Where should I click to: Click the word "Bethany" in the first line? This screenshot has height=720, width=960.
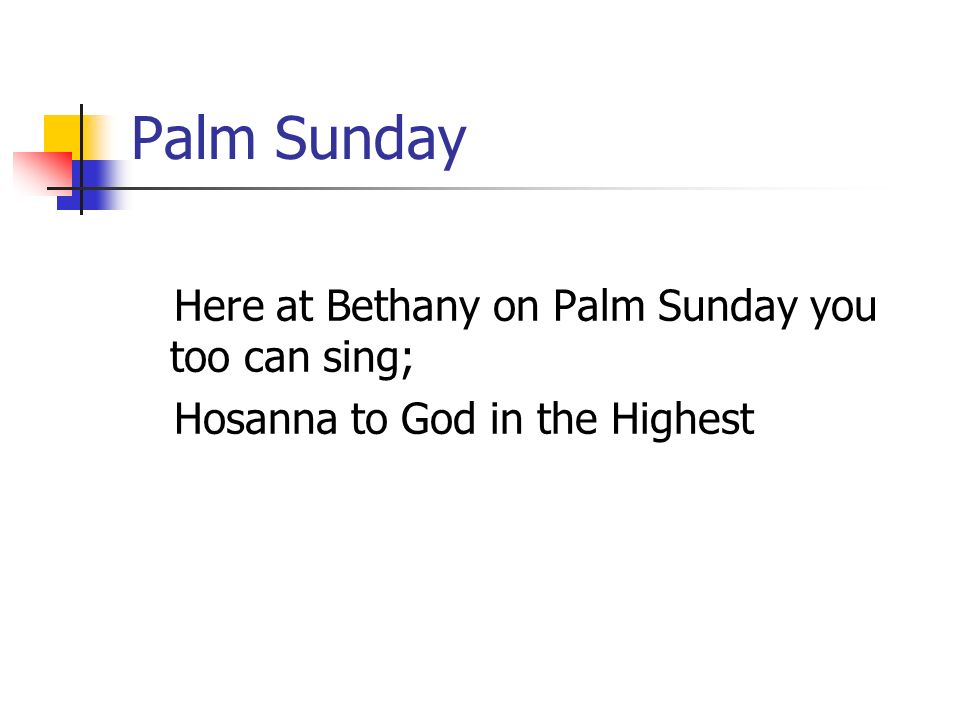point(403,308)
